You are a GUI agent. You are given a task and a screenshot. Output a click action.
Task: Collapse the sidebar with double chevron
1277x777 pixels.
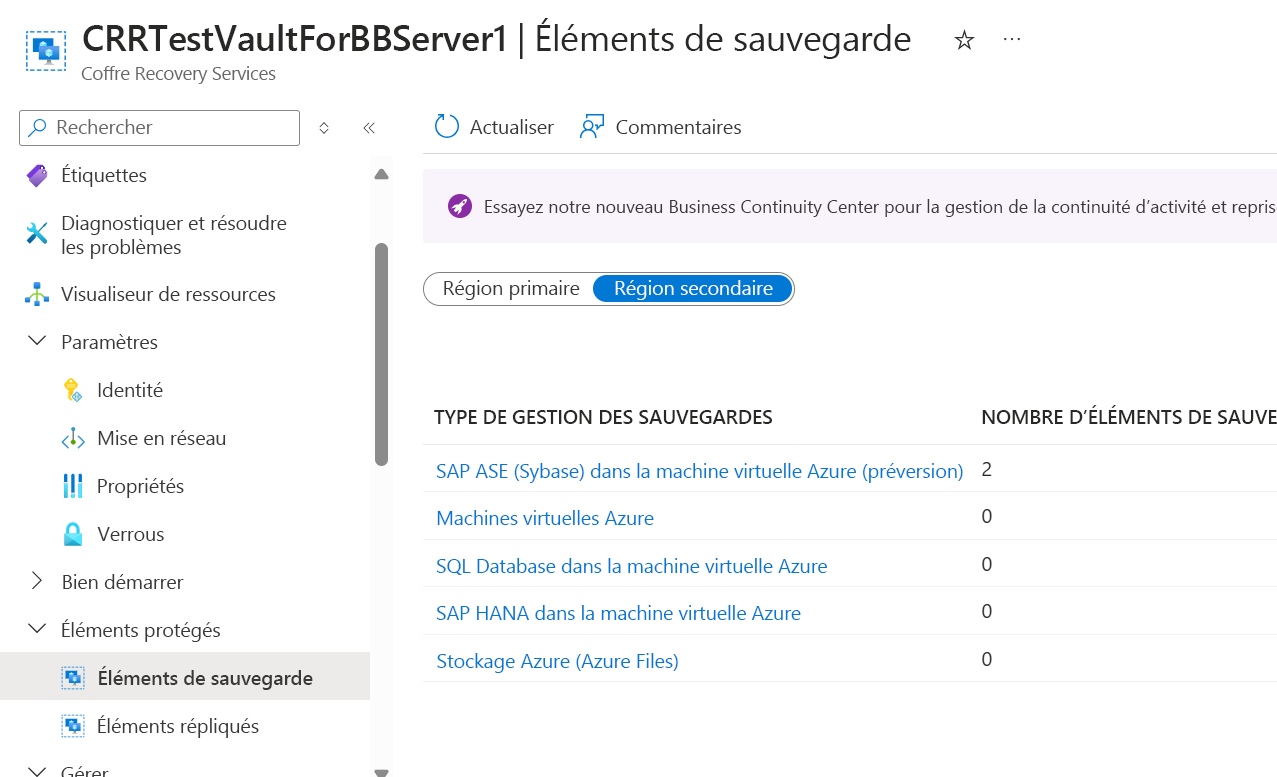(x=369, y=128)
